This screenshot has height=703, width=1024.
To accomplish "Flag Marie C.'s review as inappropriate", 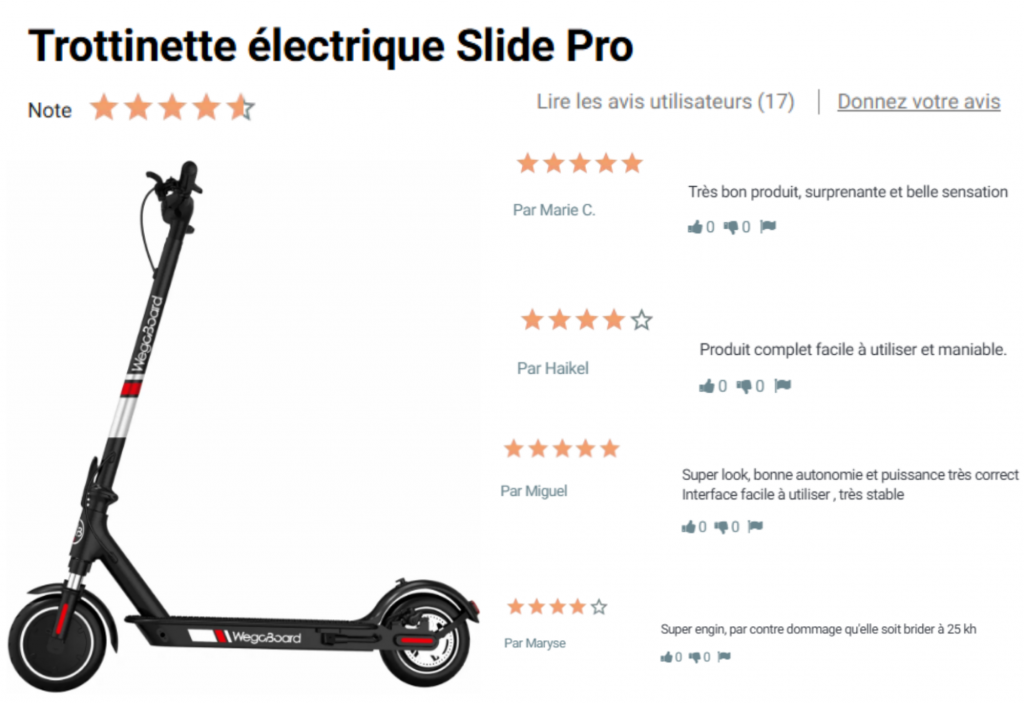I will (768, 226).
